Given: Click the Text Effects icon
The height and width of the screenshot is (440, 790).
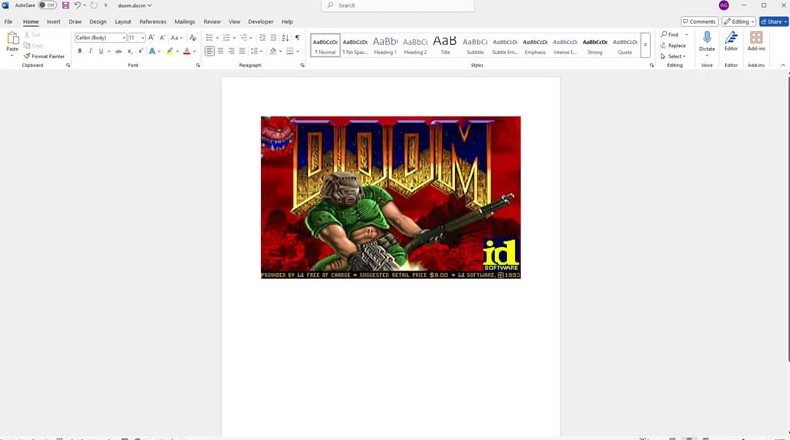Looking at the screenshot, I should point(152,51).
